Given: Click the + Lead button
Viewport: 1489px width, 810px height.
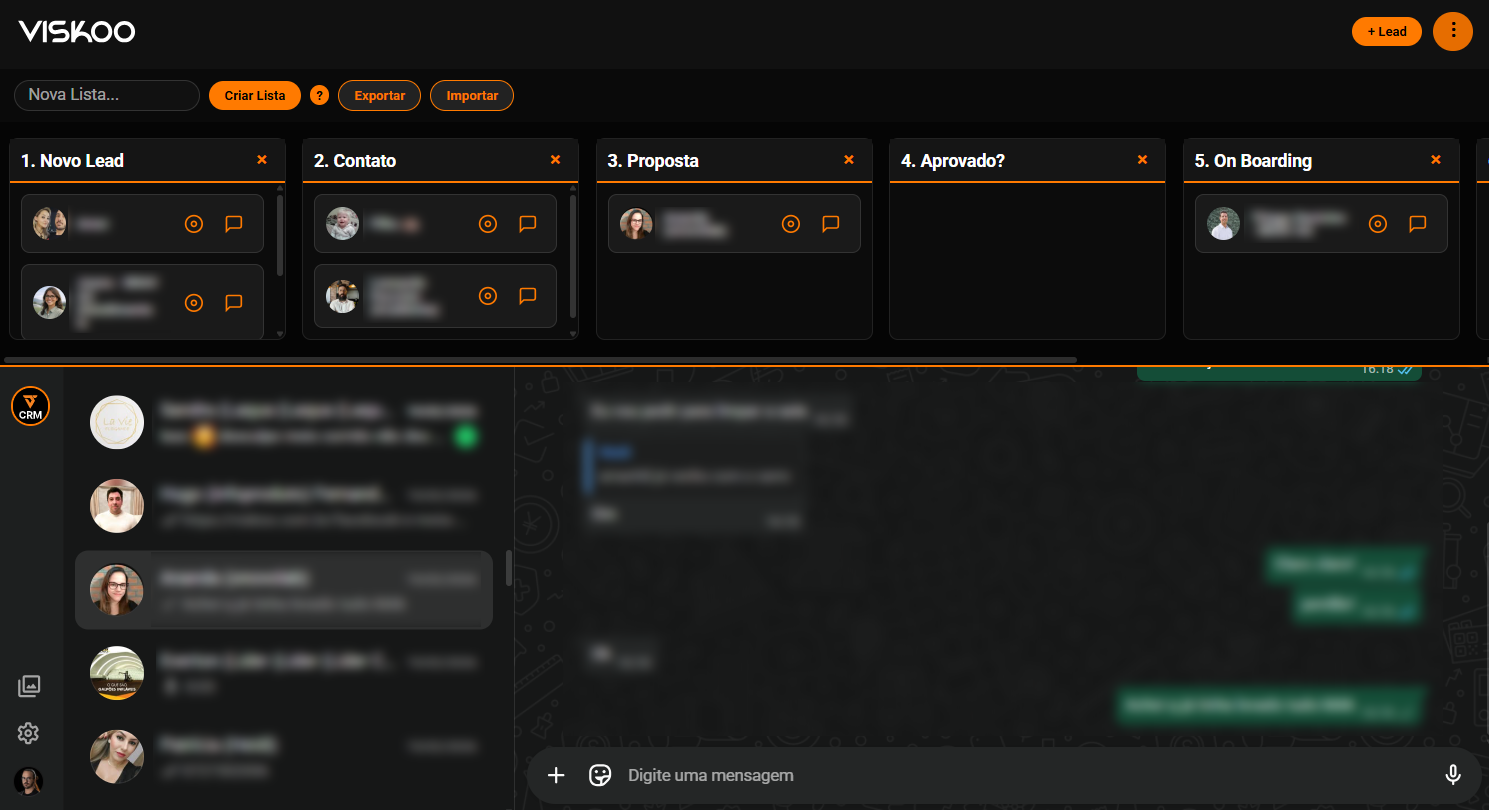Looking at the screenshot, I should pyautogui.click(x=1386, y=32).
